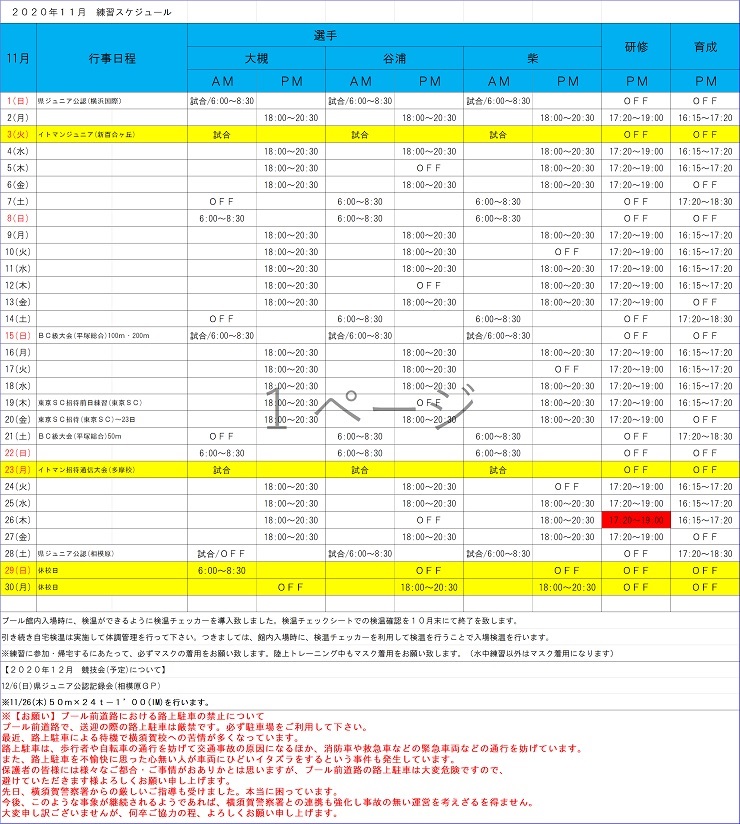Select date cell '3(火)' in yellow row
Viewport: 740px width, 824px height.
(x=18, y=135)
